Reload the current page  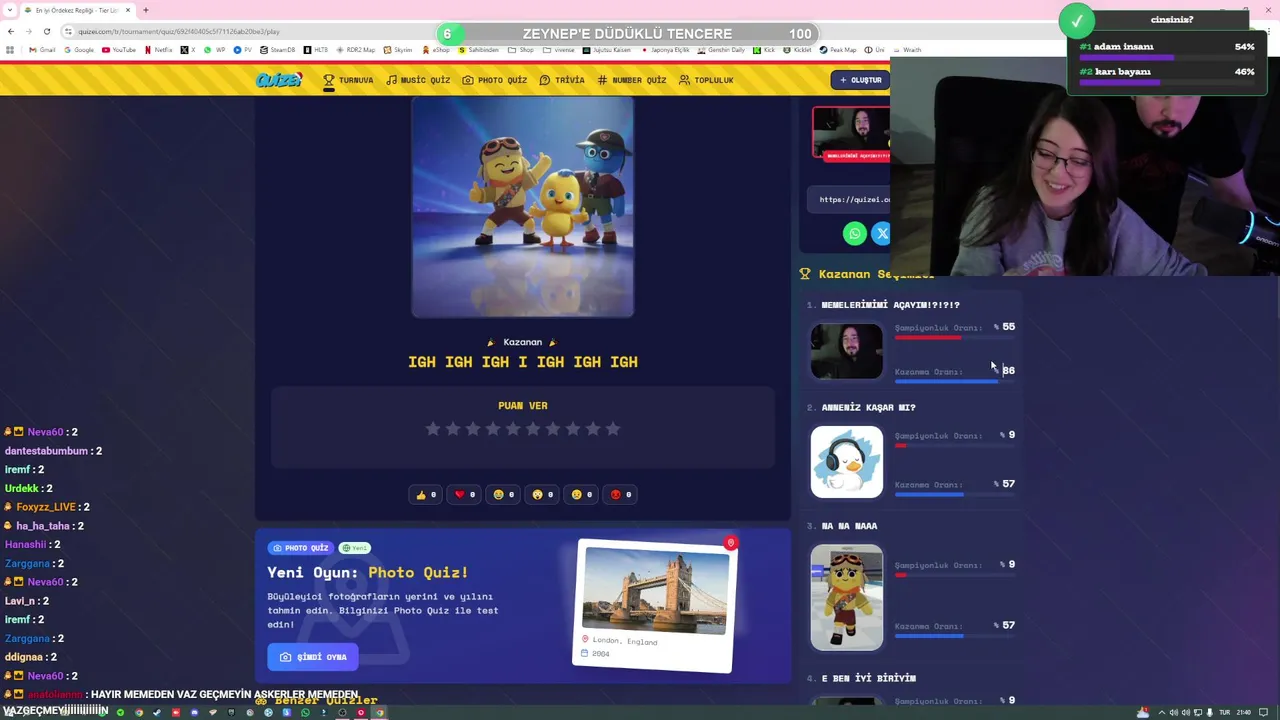click(47, 31)
